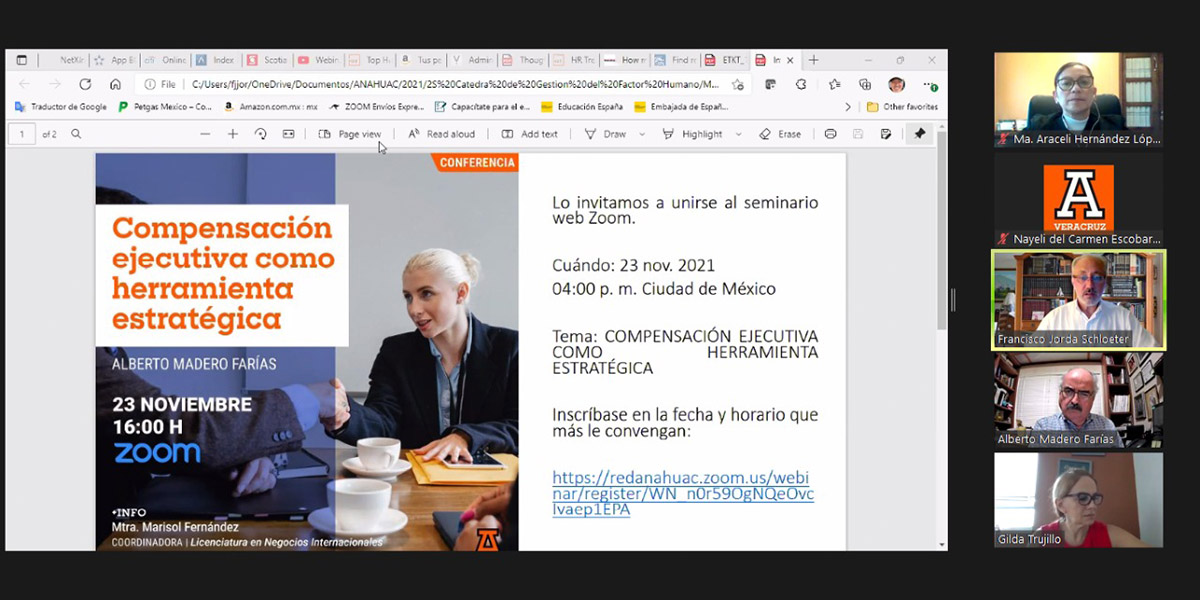Viewport: 1200px width, 600px height.
Task: Add this page to favorites
Action: coord(737,85)
